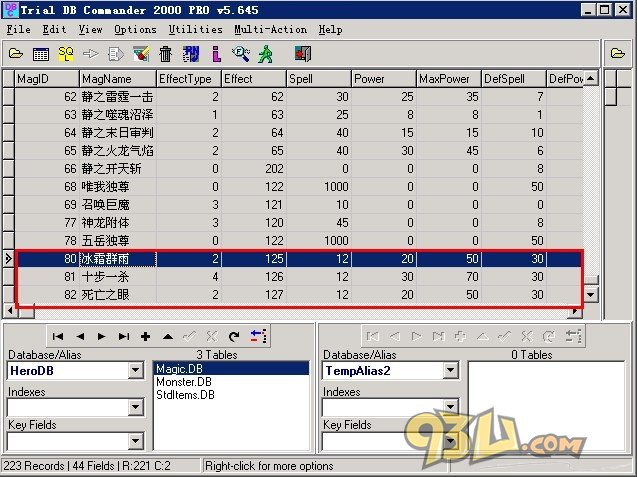Jump to first record in left navigator
This screenshot has height=477, width=637.
pos(58,336)
